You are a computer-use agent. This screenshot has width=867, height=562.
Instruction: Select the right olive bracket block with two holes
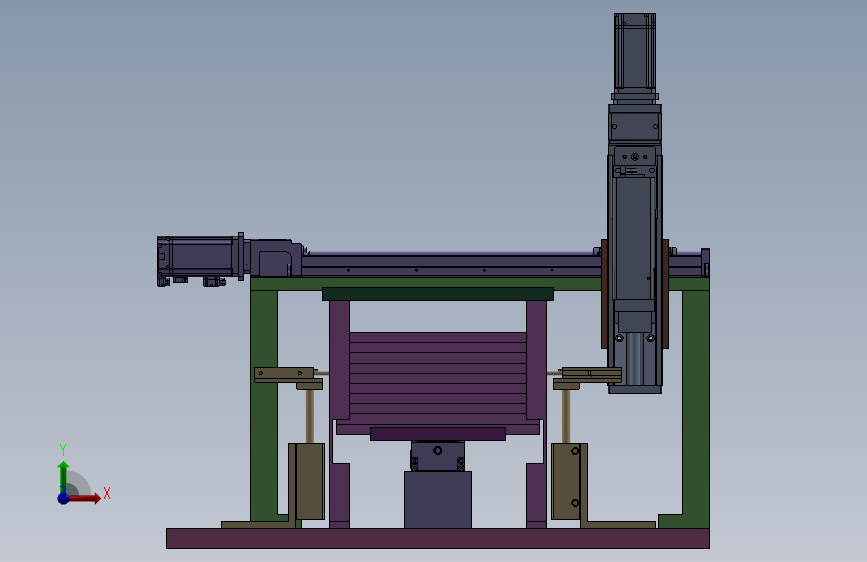[x=566, y=481]
